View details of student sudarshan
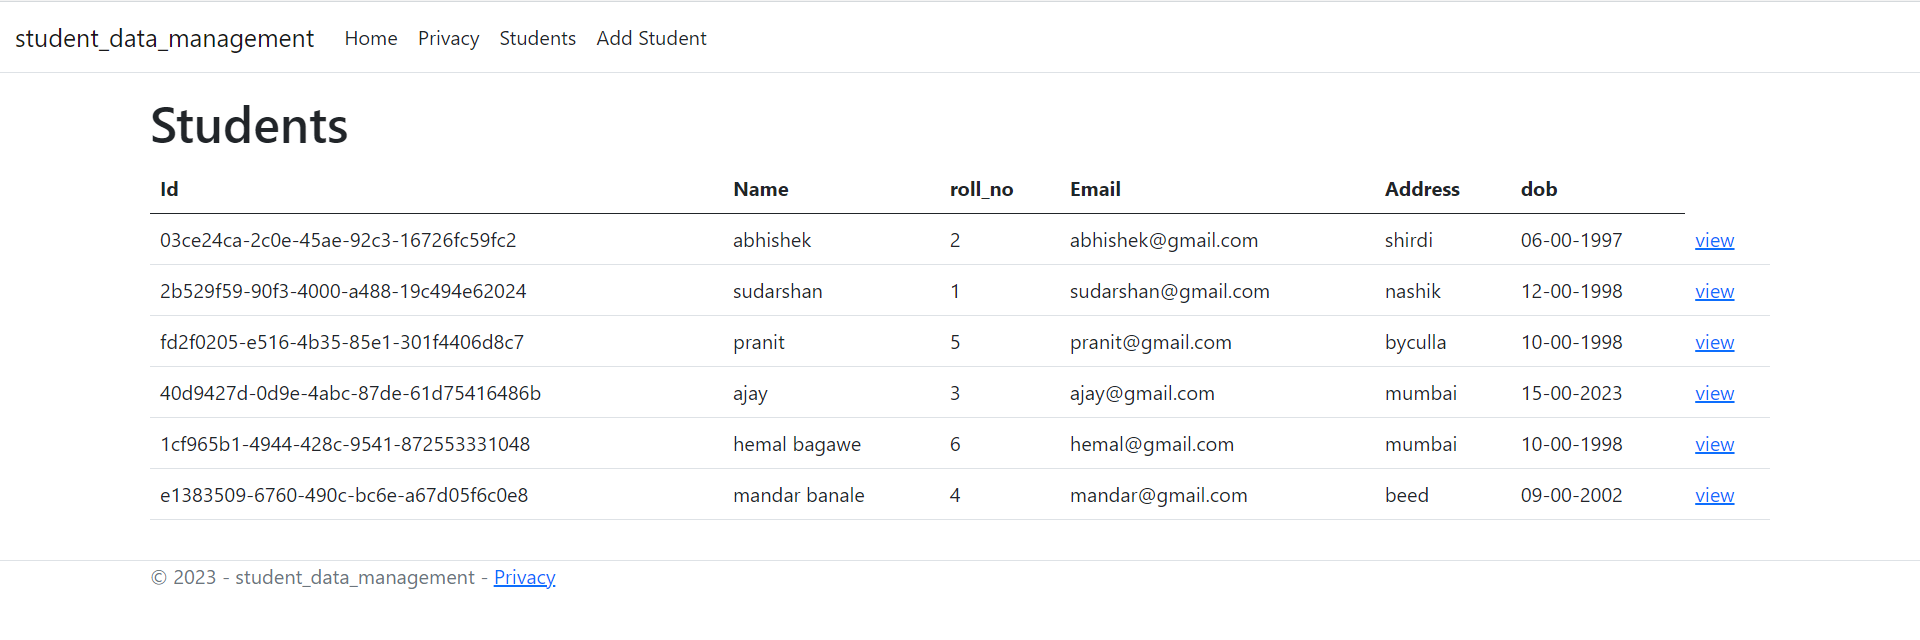The height and width of the screenshot is (640, 1920). (x=1714, y=291)
